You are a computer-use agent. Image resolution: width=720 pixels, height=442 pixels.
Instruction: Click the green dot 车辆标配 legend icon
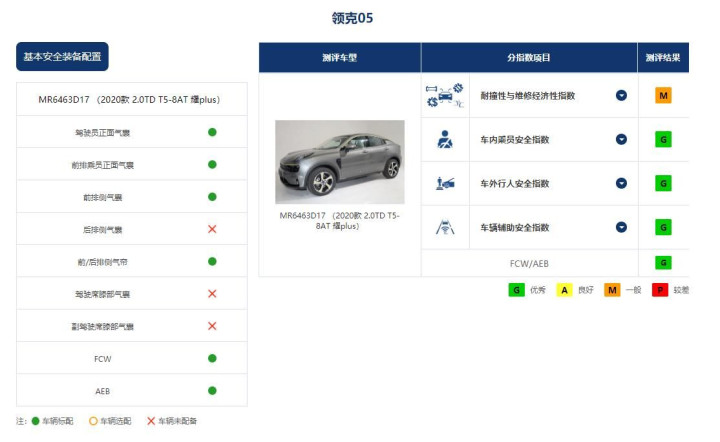tap(35, 421)
